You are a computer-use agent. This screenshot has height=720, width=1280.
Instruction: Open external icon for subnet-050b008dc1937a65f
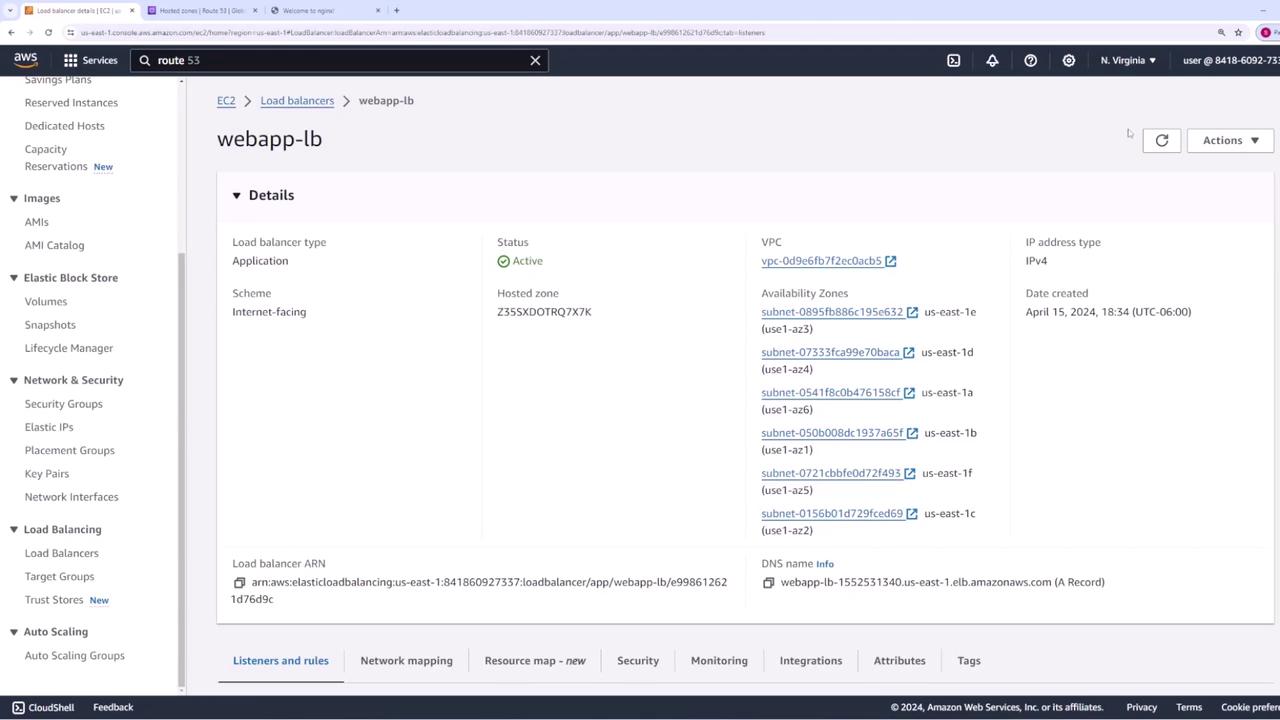tap(912, 433)
